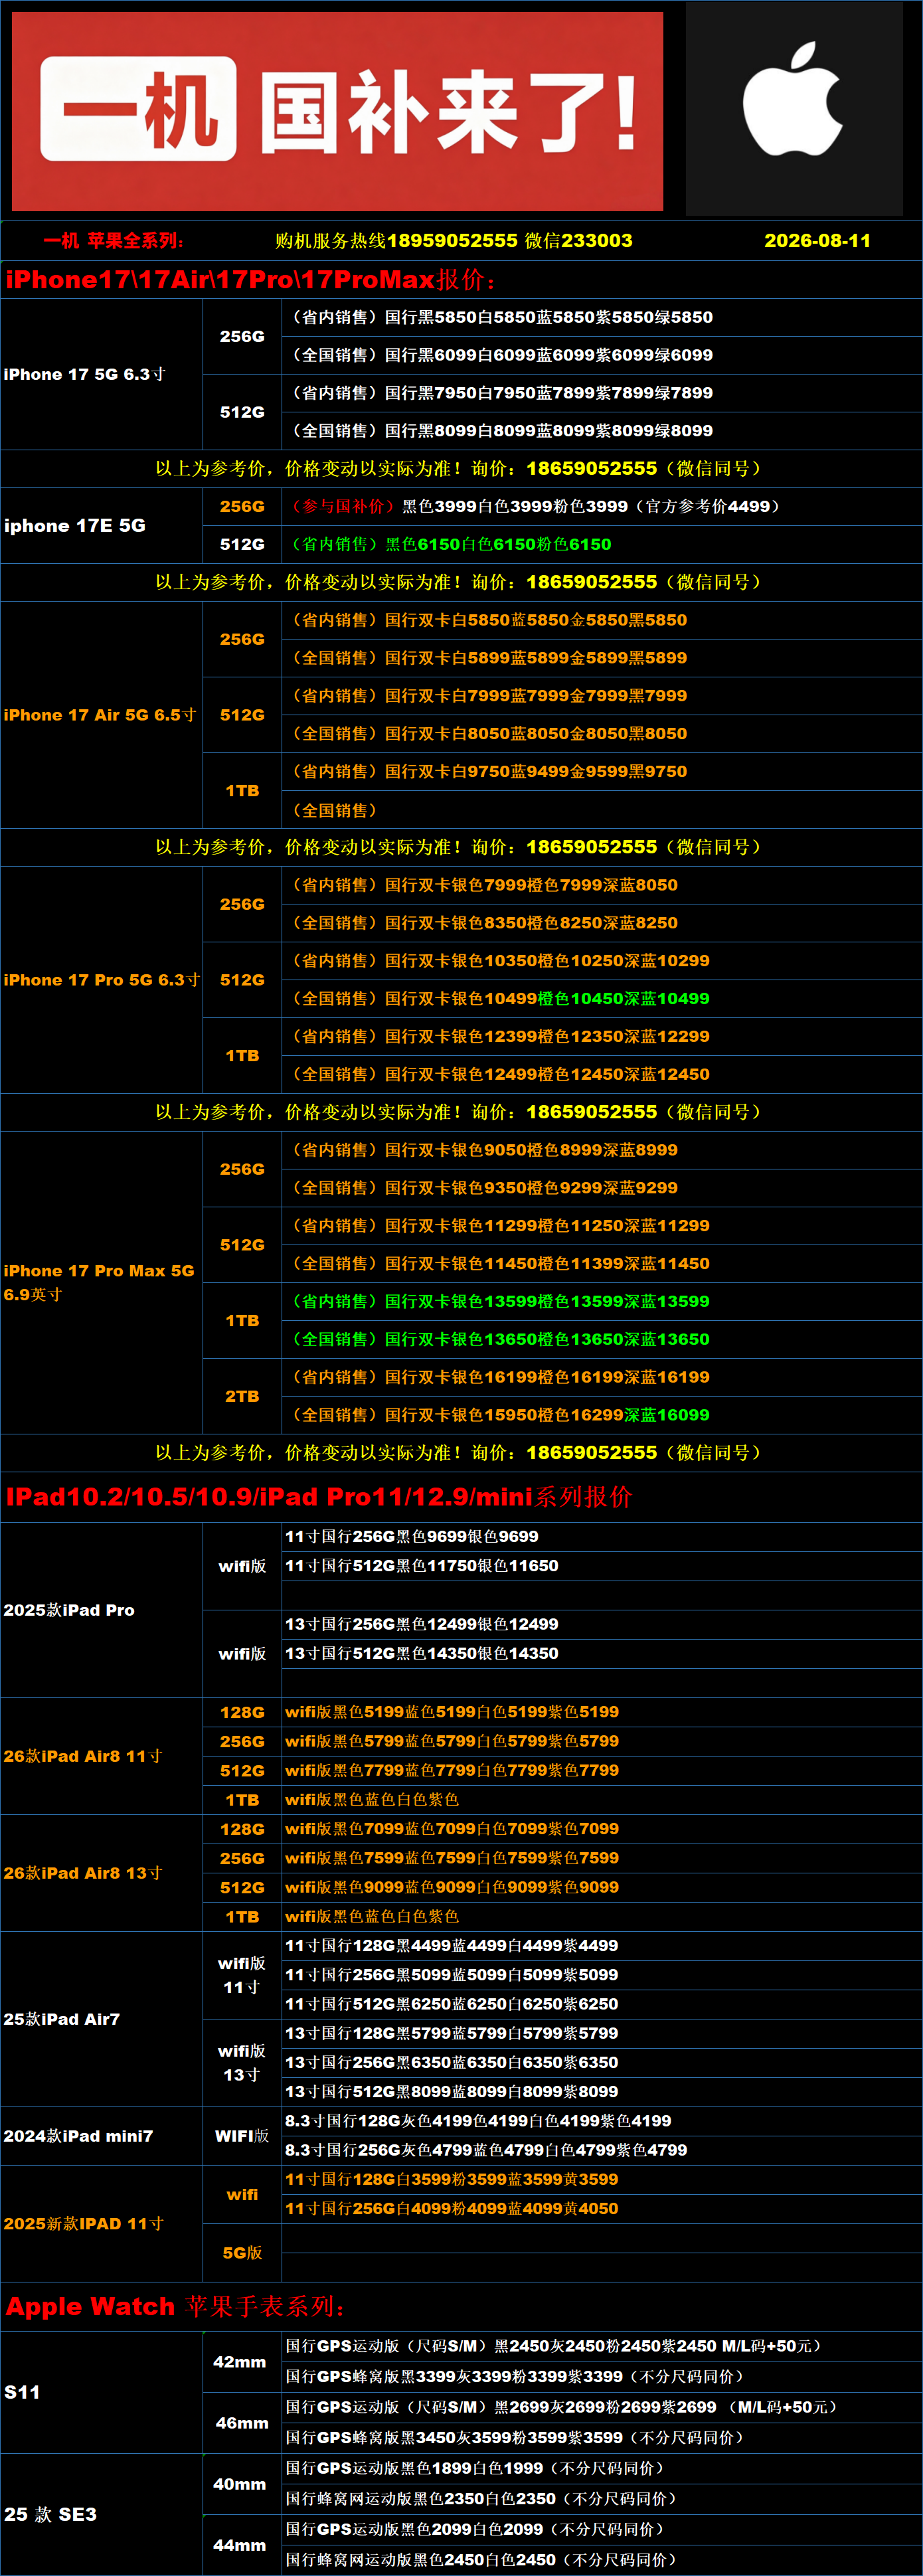Click the Pro row 银色10350橙色10250深蓝10299
923x2576 pixels.
point(602,961)
